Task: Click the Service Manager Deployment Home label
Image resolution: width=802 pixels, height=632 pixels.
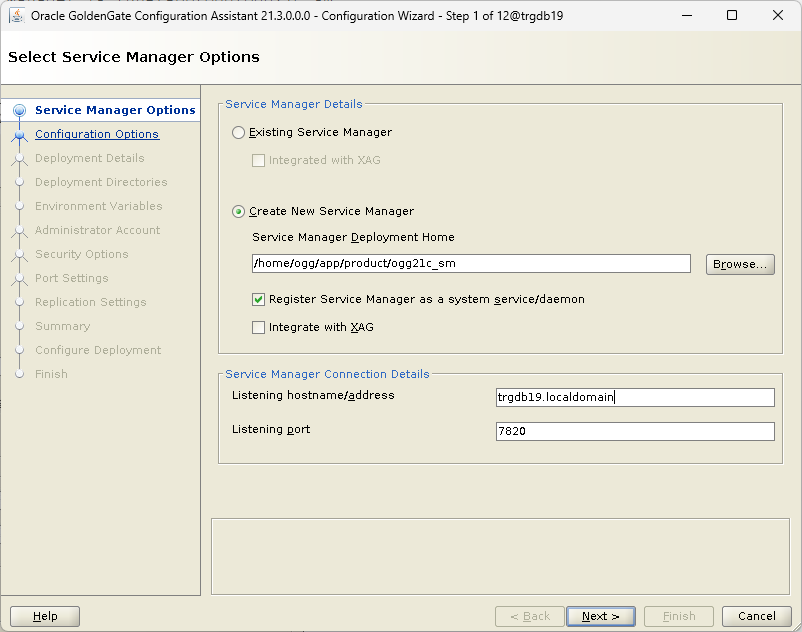Action: (x=353, y=237)
